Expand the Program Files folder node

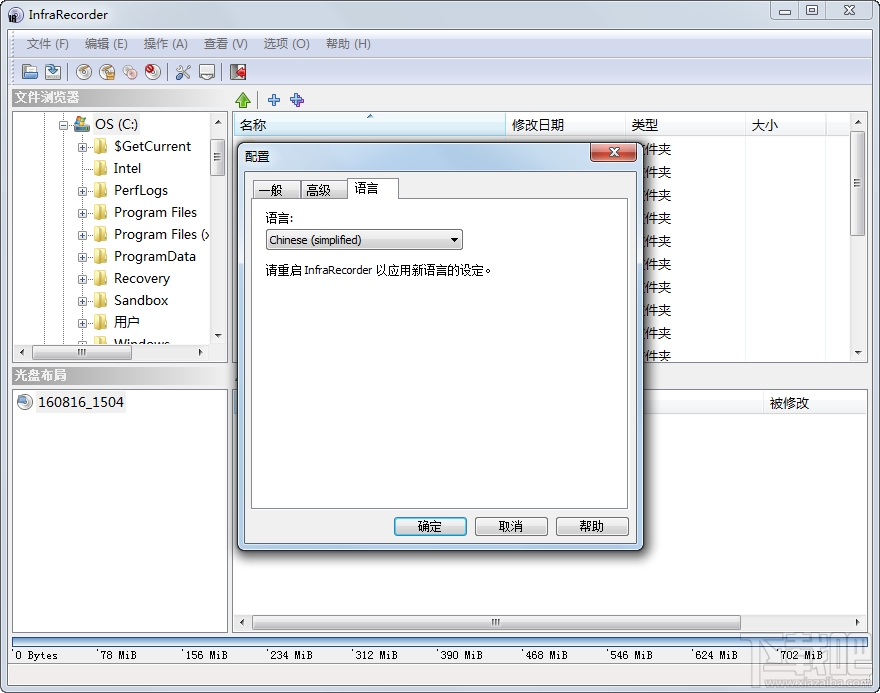(x=83, y=212)
